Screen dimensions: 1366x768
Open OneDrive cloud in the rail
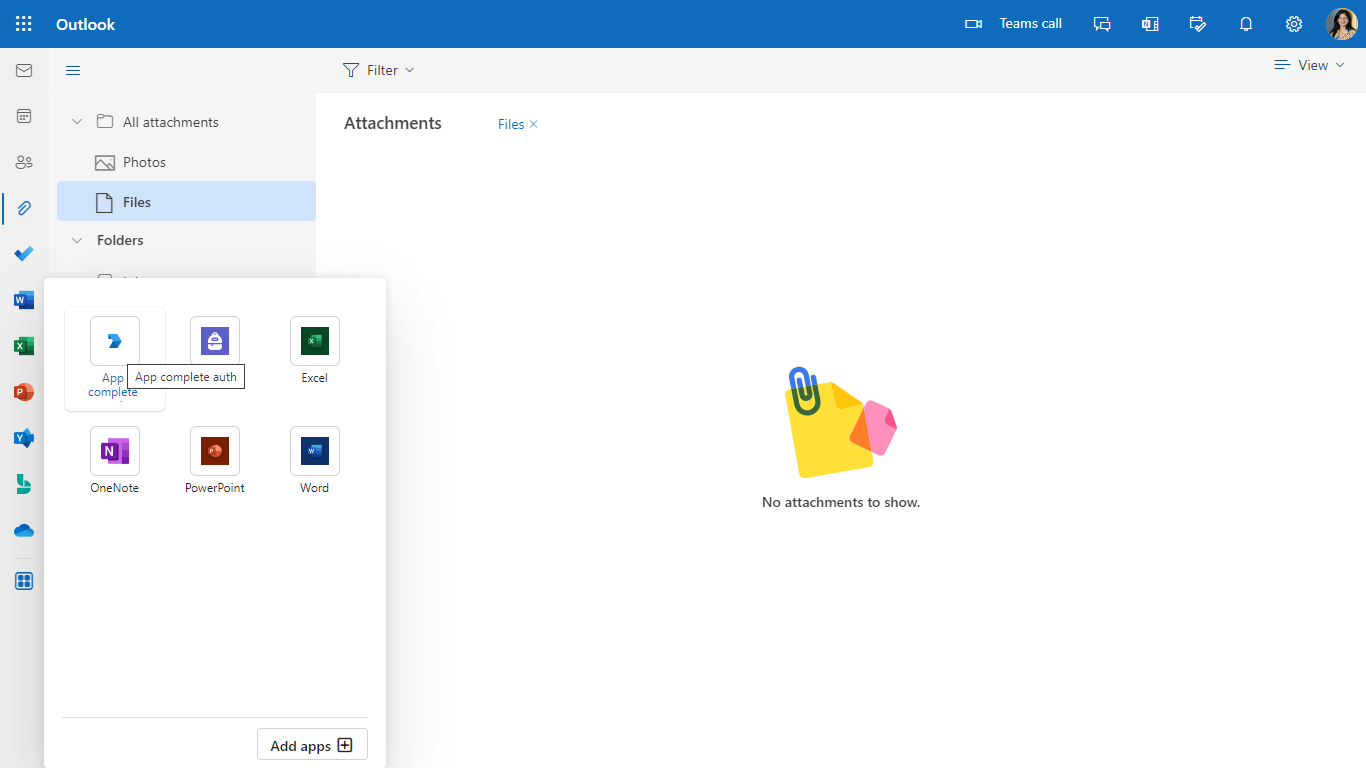click(24, 530)
